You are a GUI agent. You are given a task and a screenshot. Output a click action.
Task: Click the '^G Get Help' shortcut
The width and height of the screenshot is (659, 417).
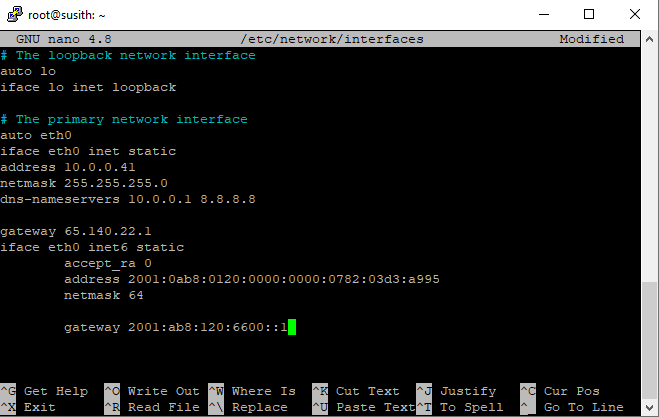pyautogui.click(x=44, y=391)
